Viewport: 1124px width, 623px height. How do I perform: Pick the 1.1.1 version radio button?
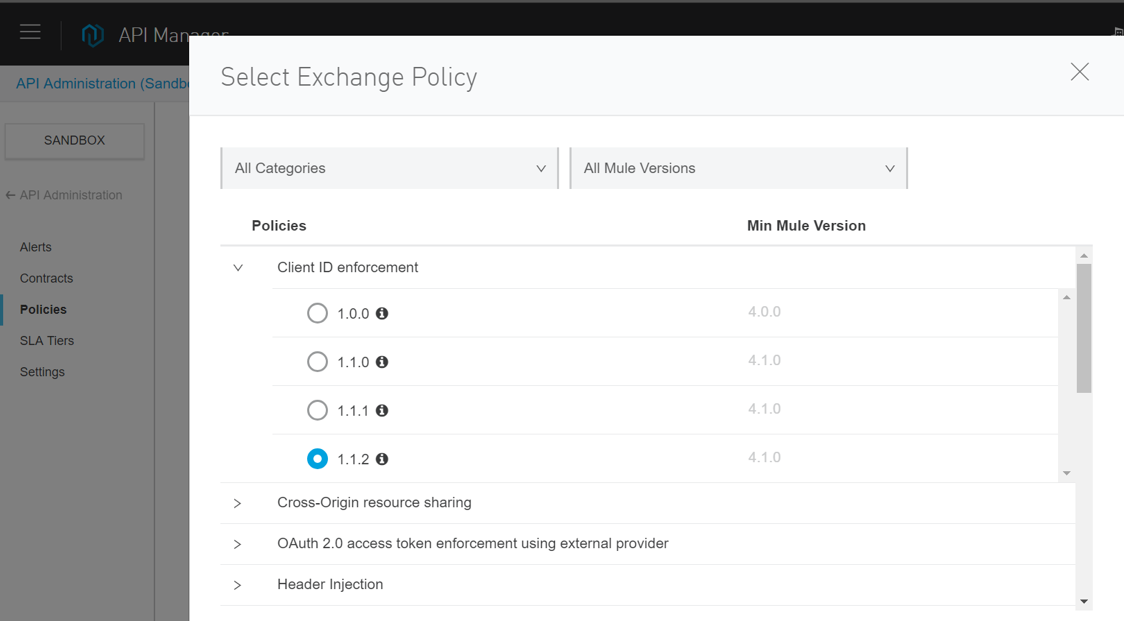coord(317,410)
